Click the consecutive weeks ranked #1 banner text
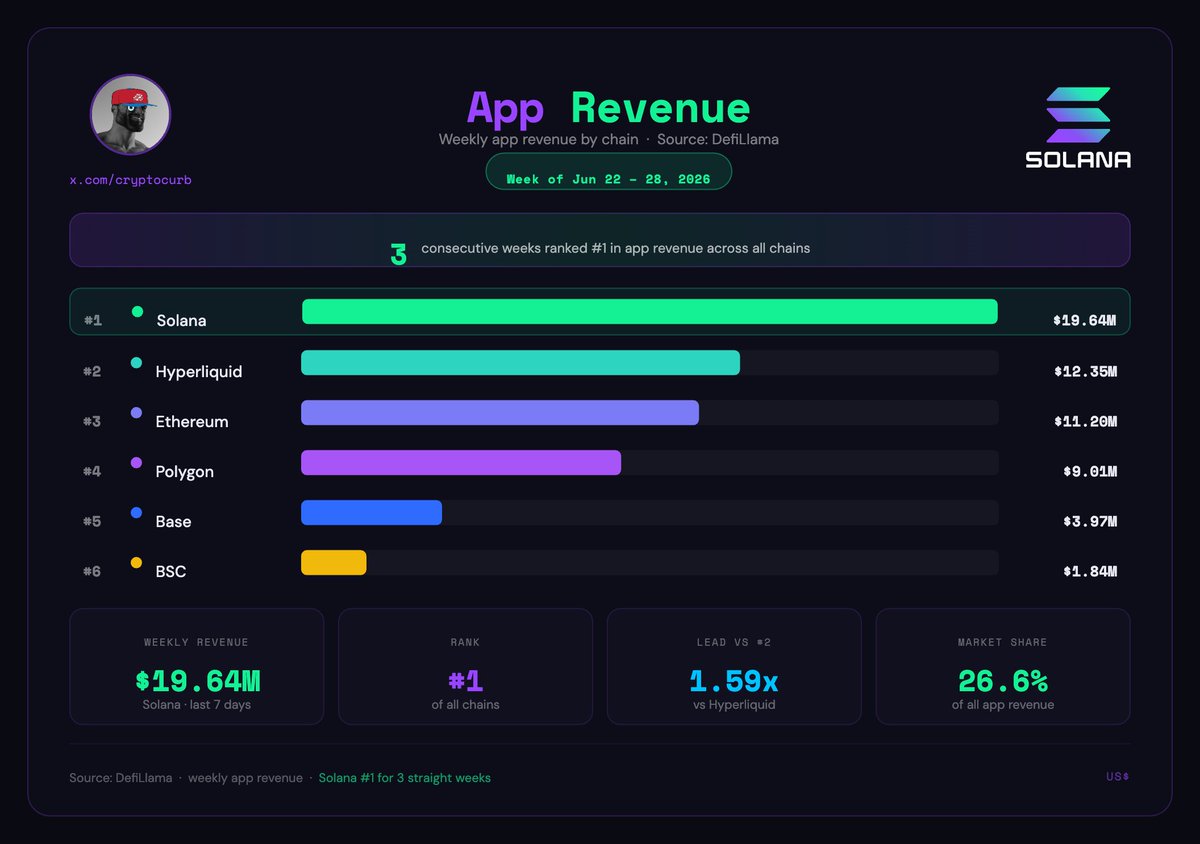Viewport: 1200px width, 844px height. click(616, 248)
